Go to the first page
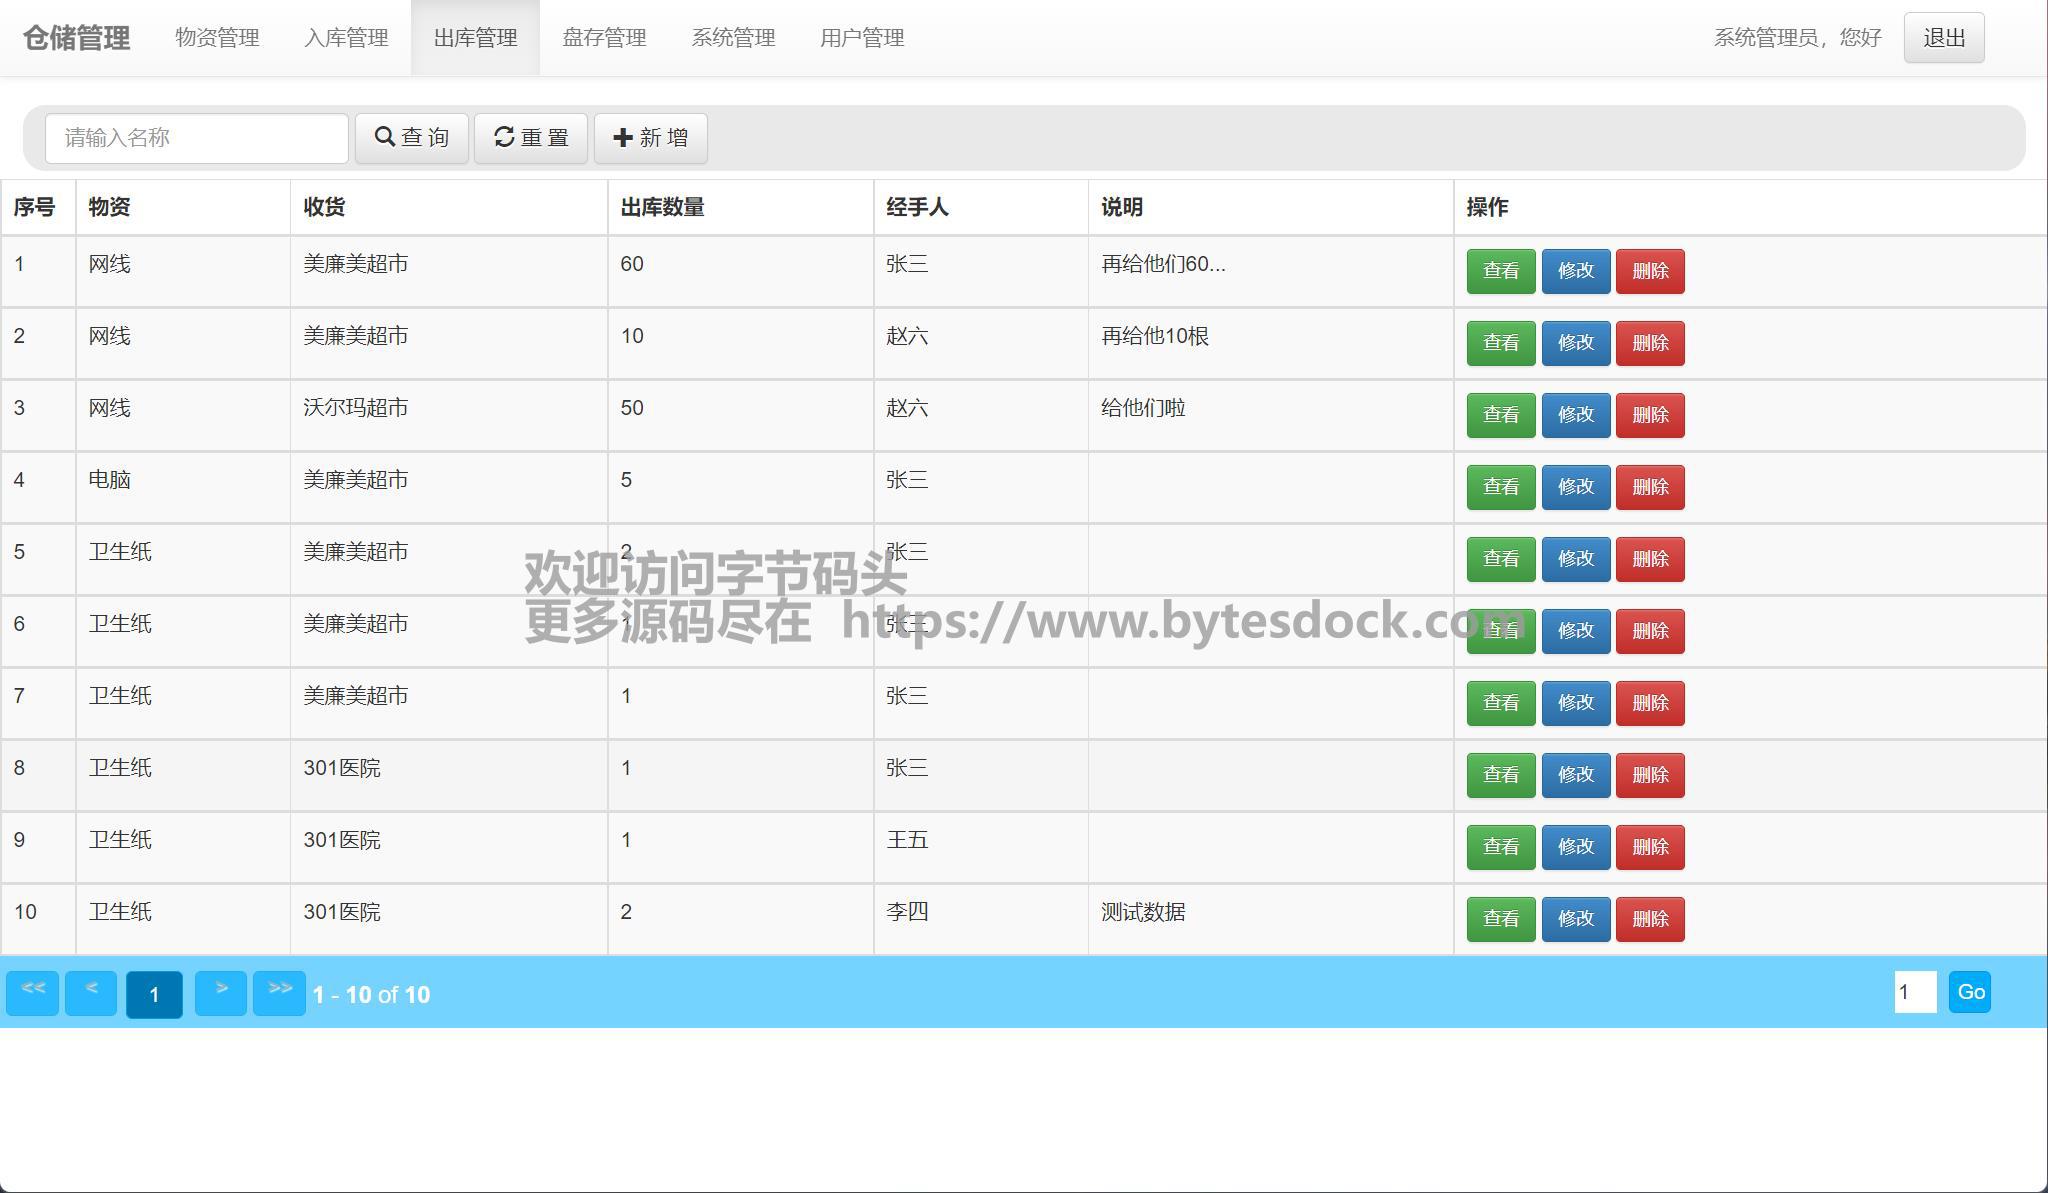 pyautogui.click(x=33, y=993)
